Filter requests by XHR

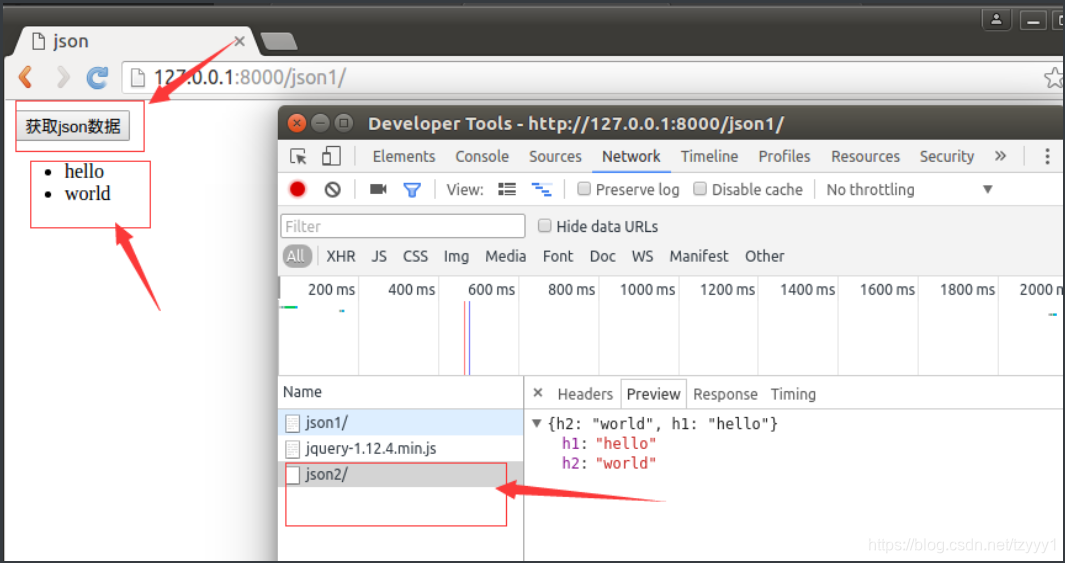341,256
